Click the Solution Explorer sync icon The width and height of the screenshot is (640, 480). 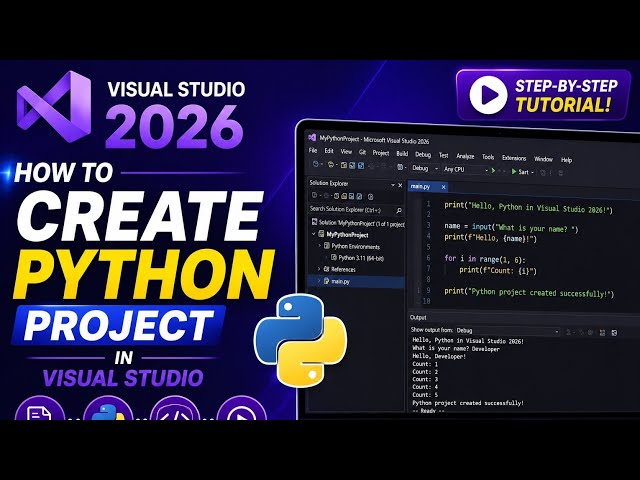click(x=336, y=196)
